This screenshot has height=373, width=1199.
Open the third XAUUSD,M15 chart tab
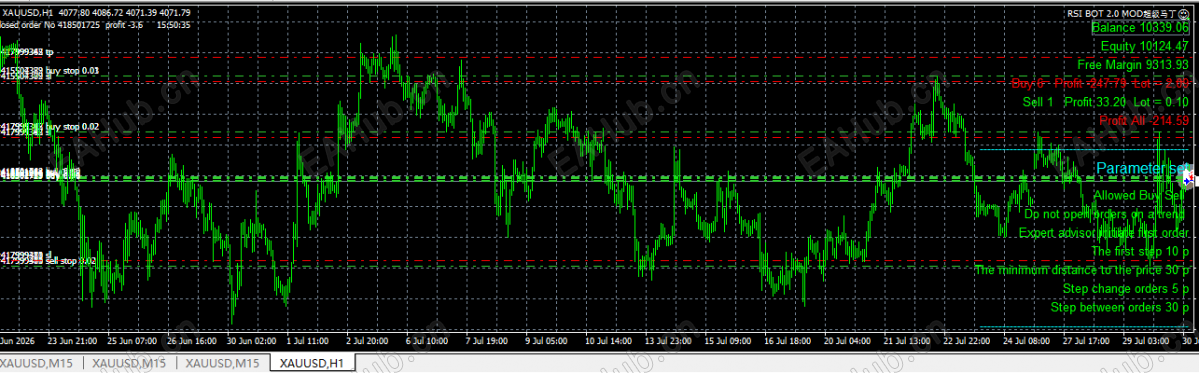pos(224,363)
